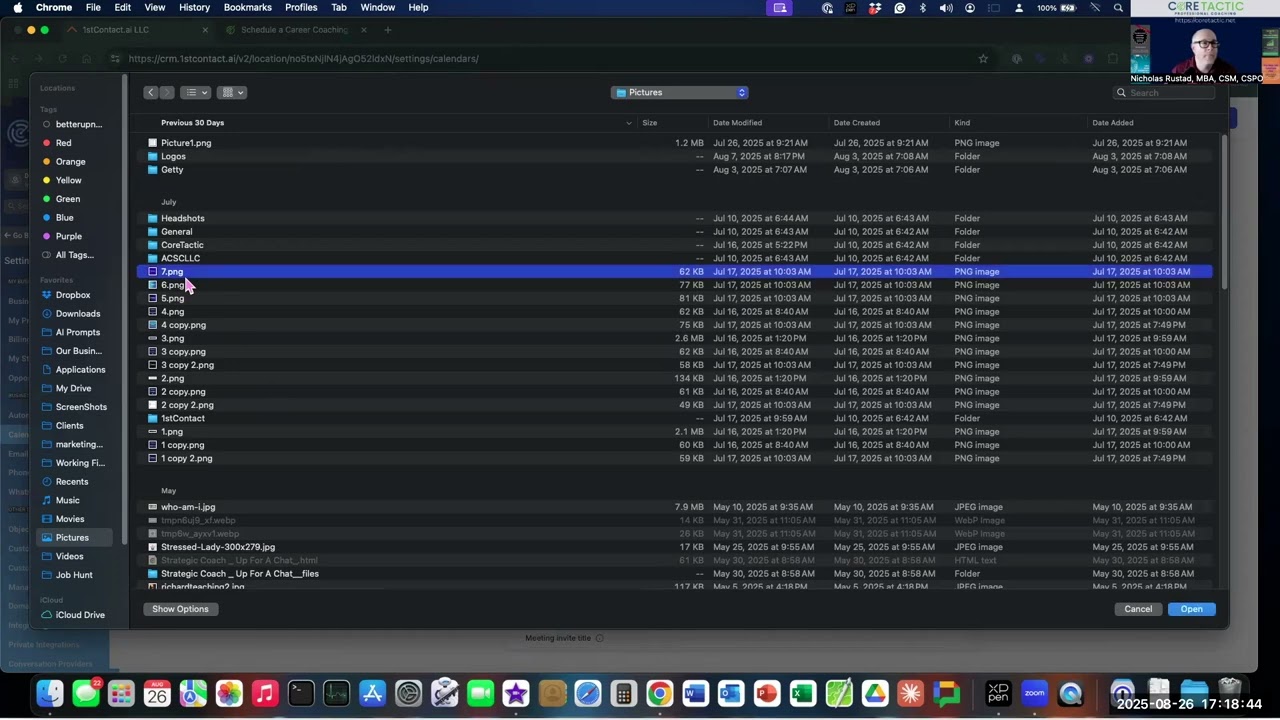This screenshot has width=1280, height=720.
Task: Open the Pictures location popup
Action: [680, 92]
